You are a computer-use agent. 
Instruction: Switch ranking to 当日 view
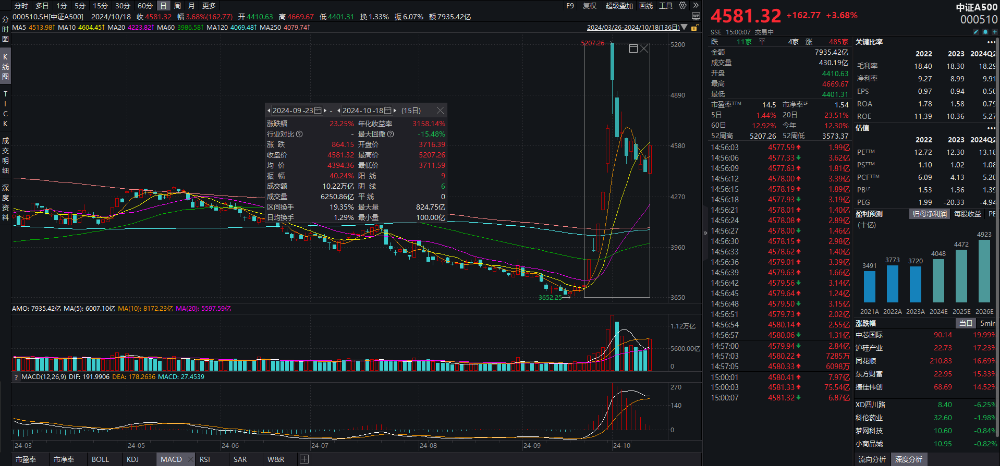[963, 323]
